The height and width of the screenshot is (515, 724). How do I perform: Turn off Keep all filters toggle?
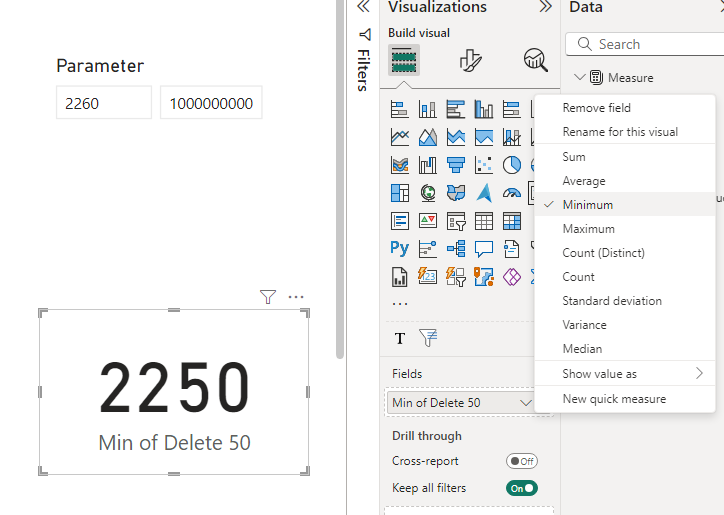coord(522,488)
